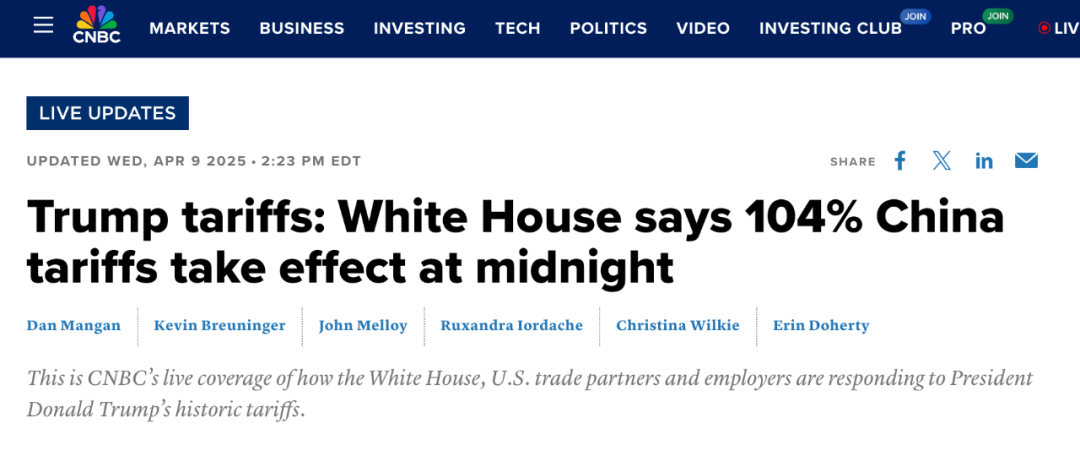Select Politics in the navigation bar
Viewport: 1080px width, 456px height.
tap(608, 28)
